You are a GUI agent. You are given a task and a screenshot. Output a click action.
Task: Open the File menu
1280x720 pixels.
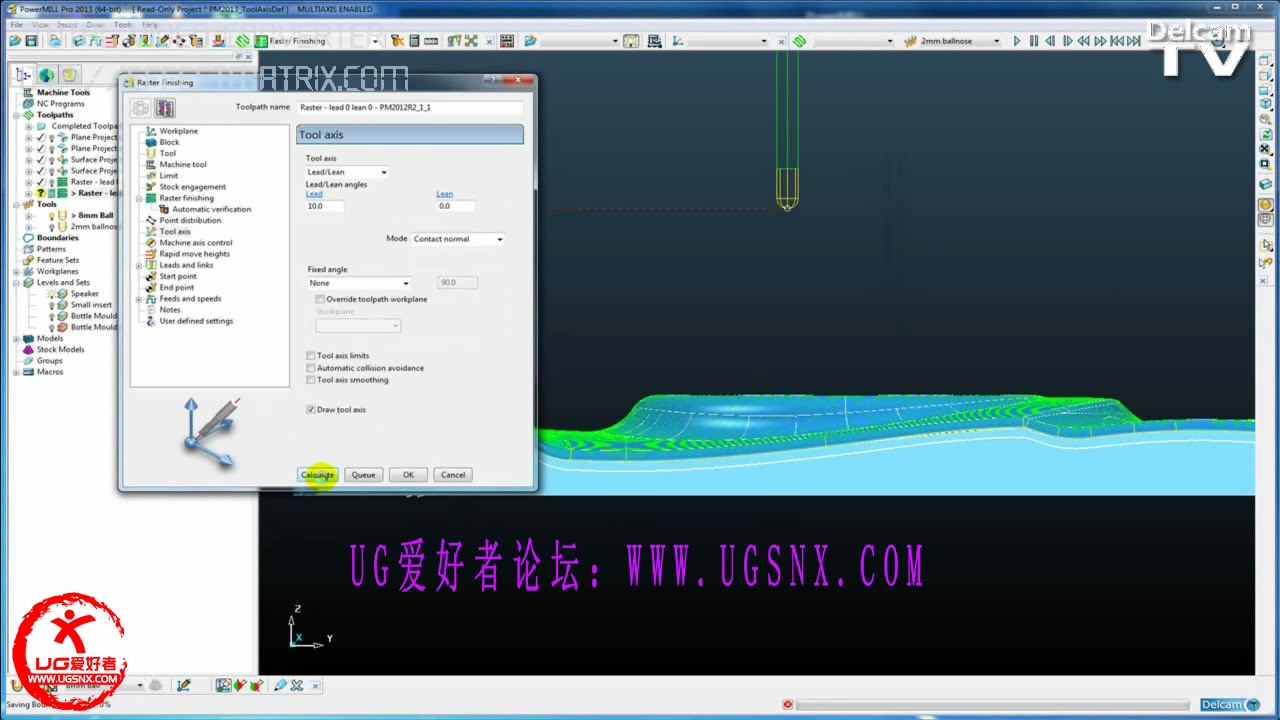[x=16, y=24]
